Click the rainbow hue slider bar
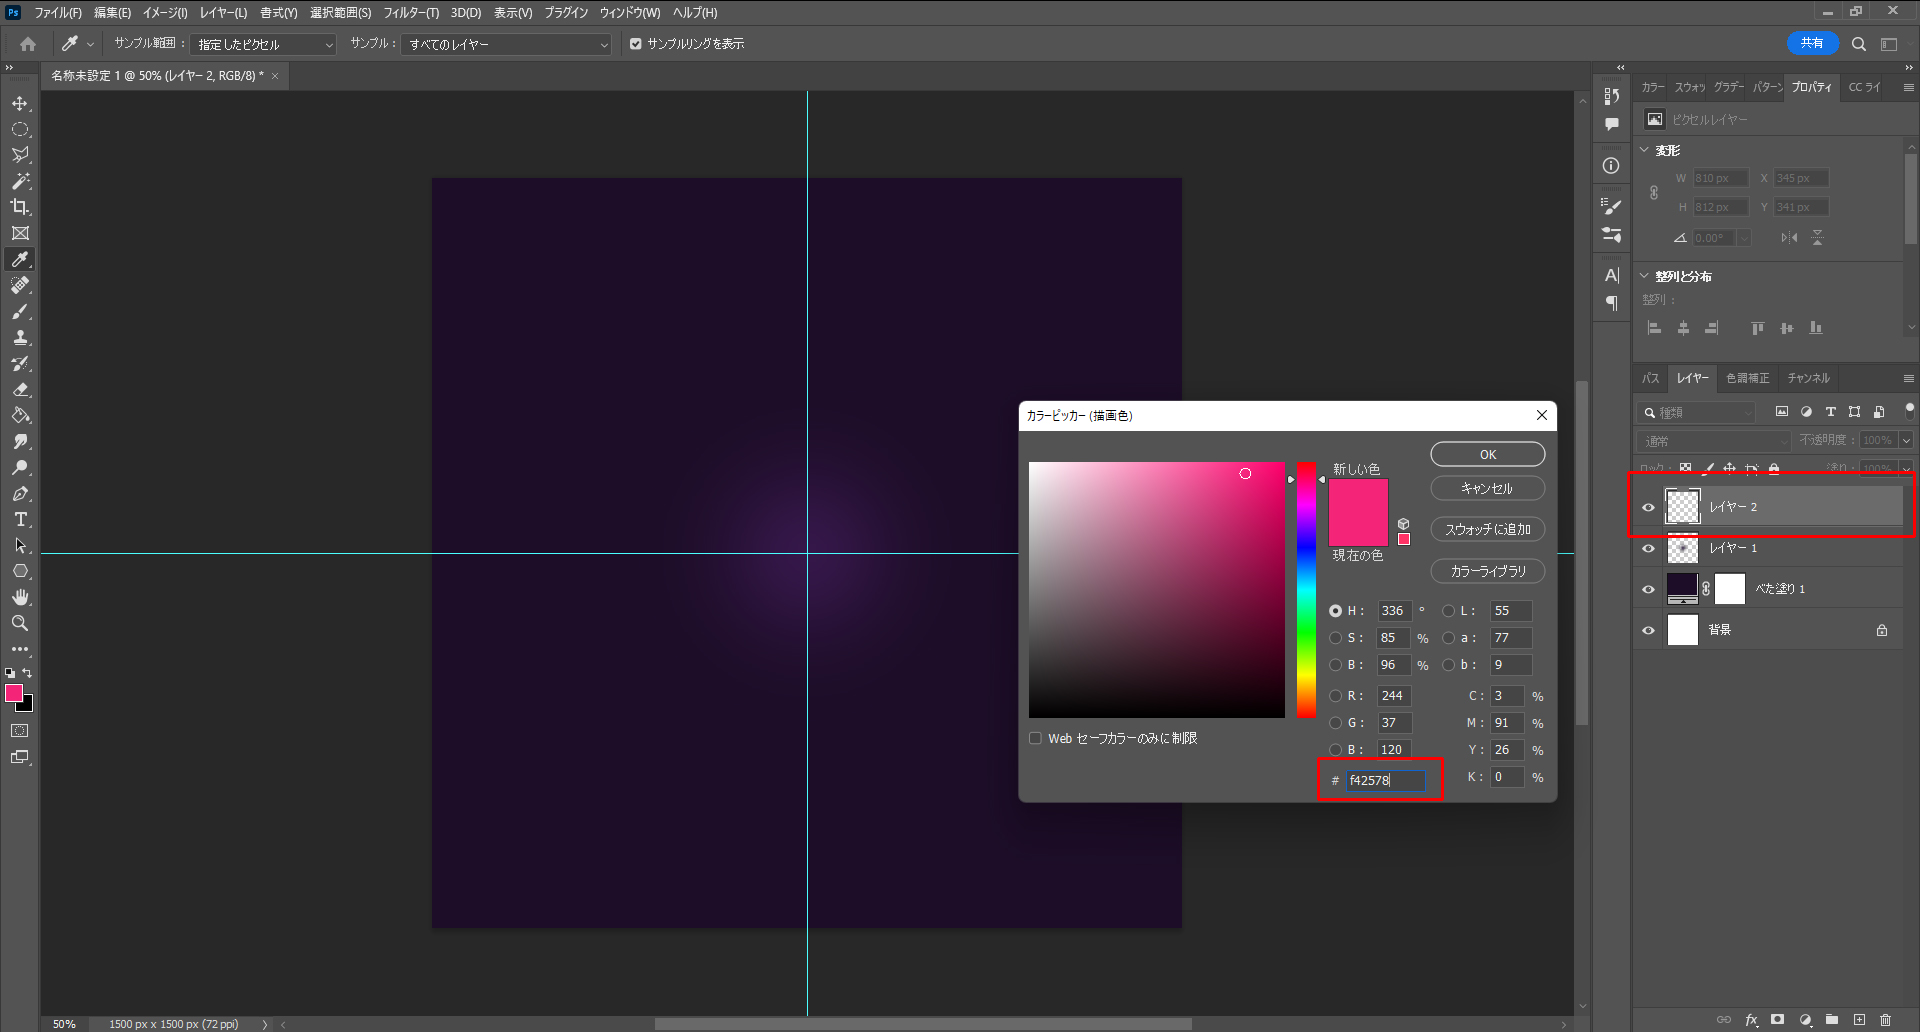 point(1306,590)
